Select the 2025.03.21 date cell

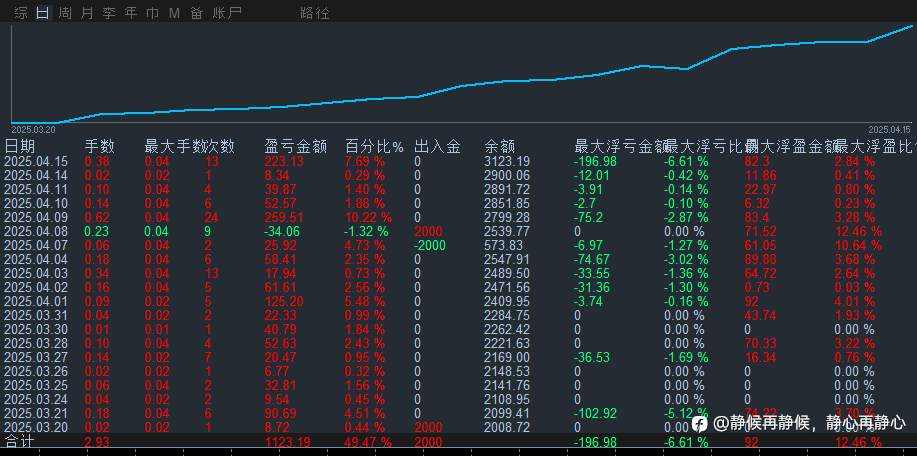coord(36,413)
